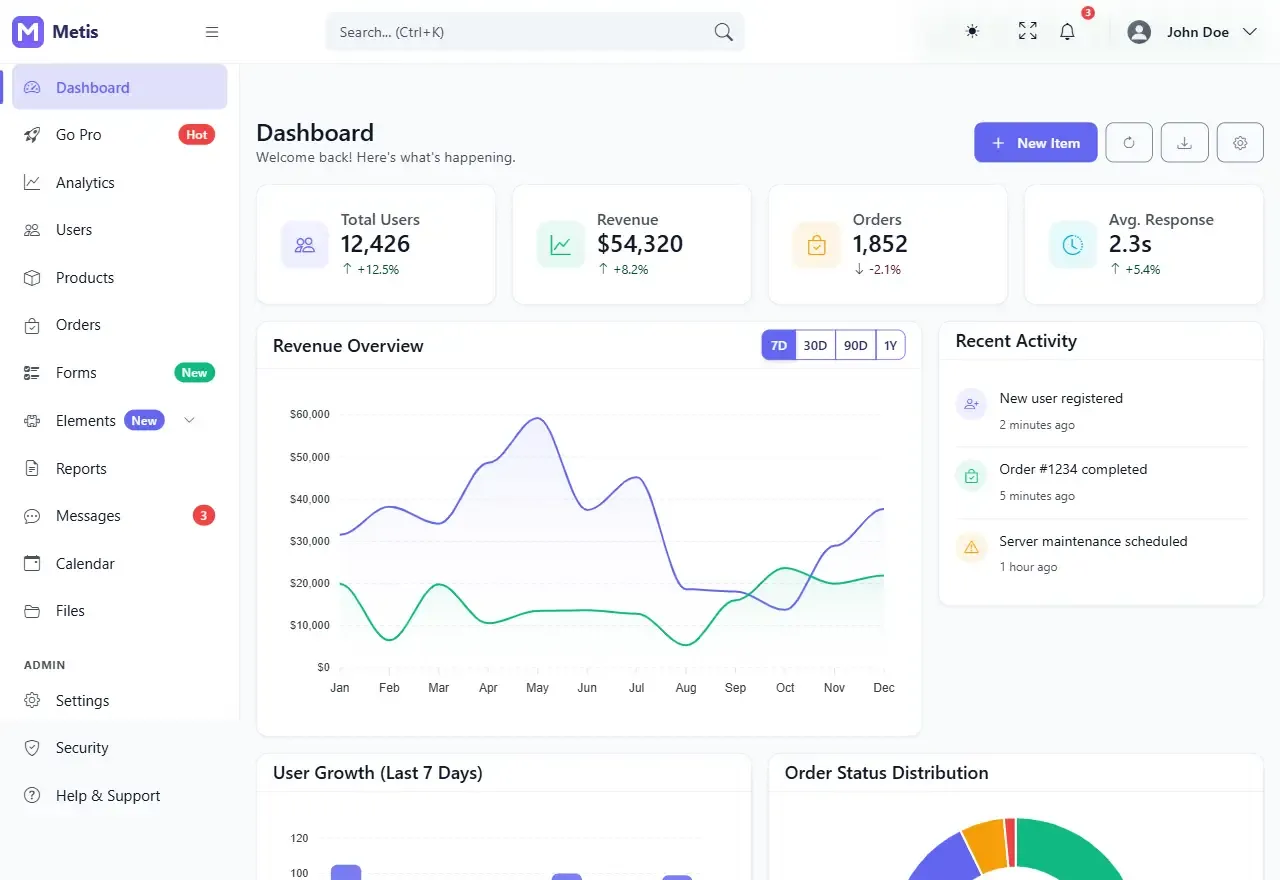Screen dimensions: 1280x880
Task: Expand the Elements menu chevron
Action: [x=189, y=421]
